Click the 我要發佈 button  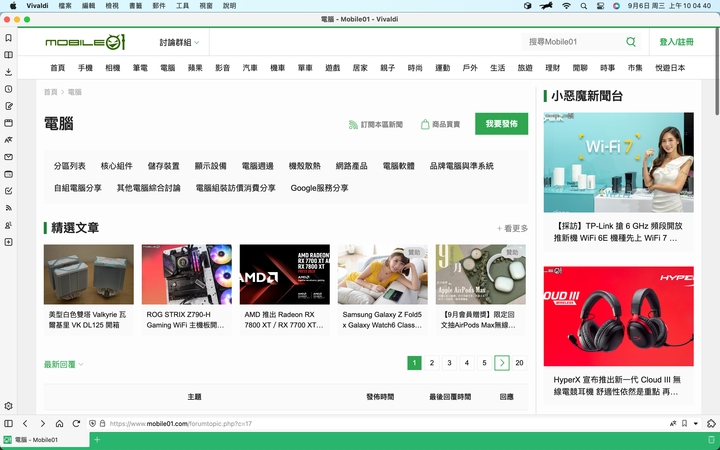pyautogui.click(x=501, y=124)
